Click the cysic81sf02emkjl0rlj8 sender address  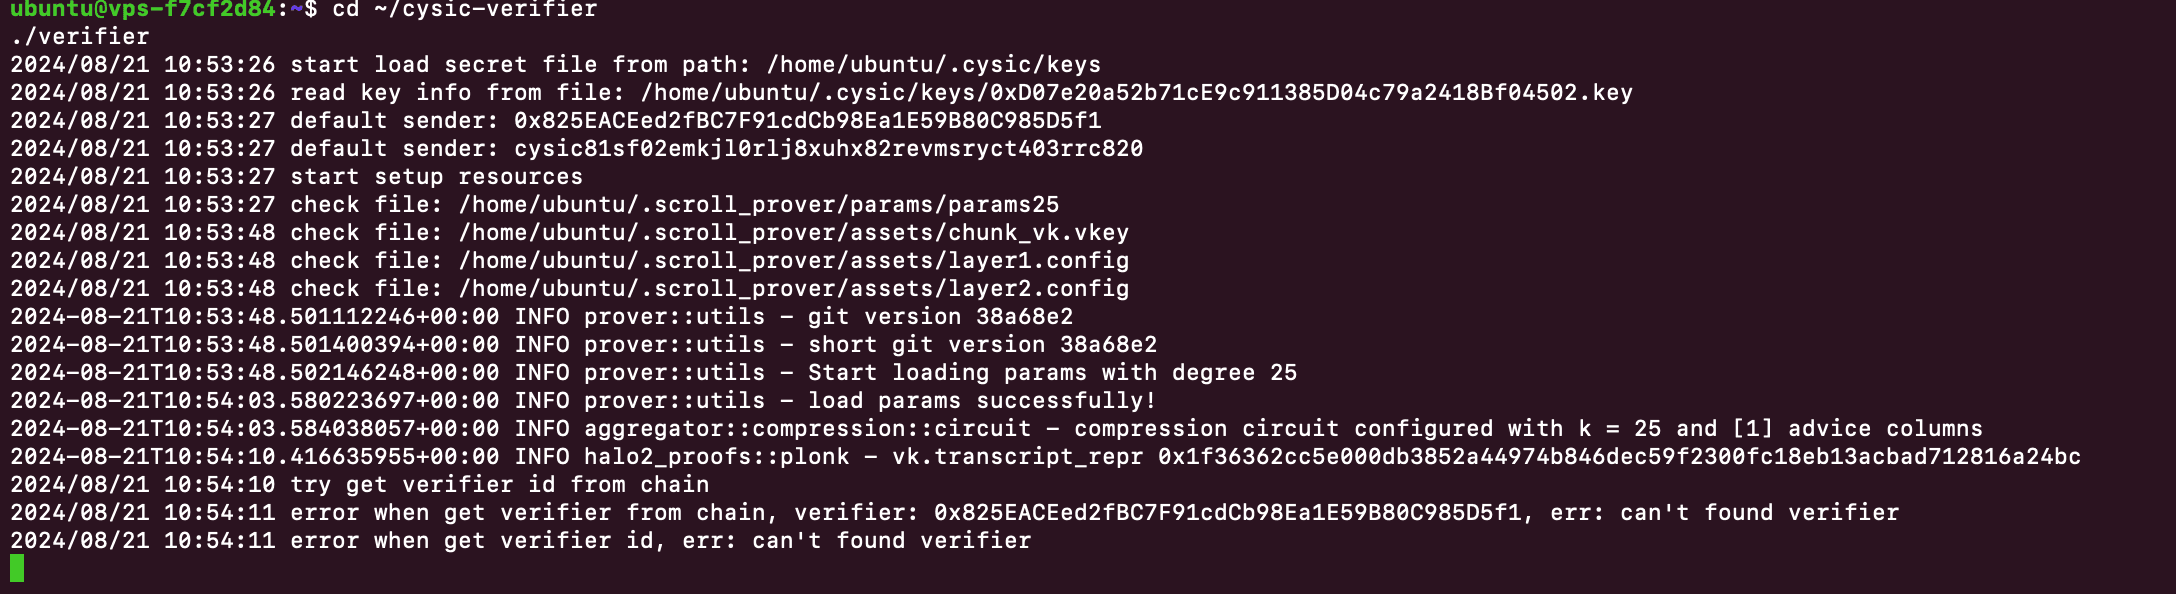pyautogui.click(x=828, y=149)
